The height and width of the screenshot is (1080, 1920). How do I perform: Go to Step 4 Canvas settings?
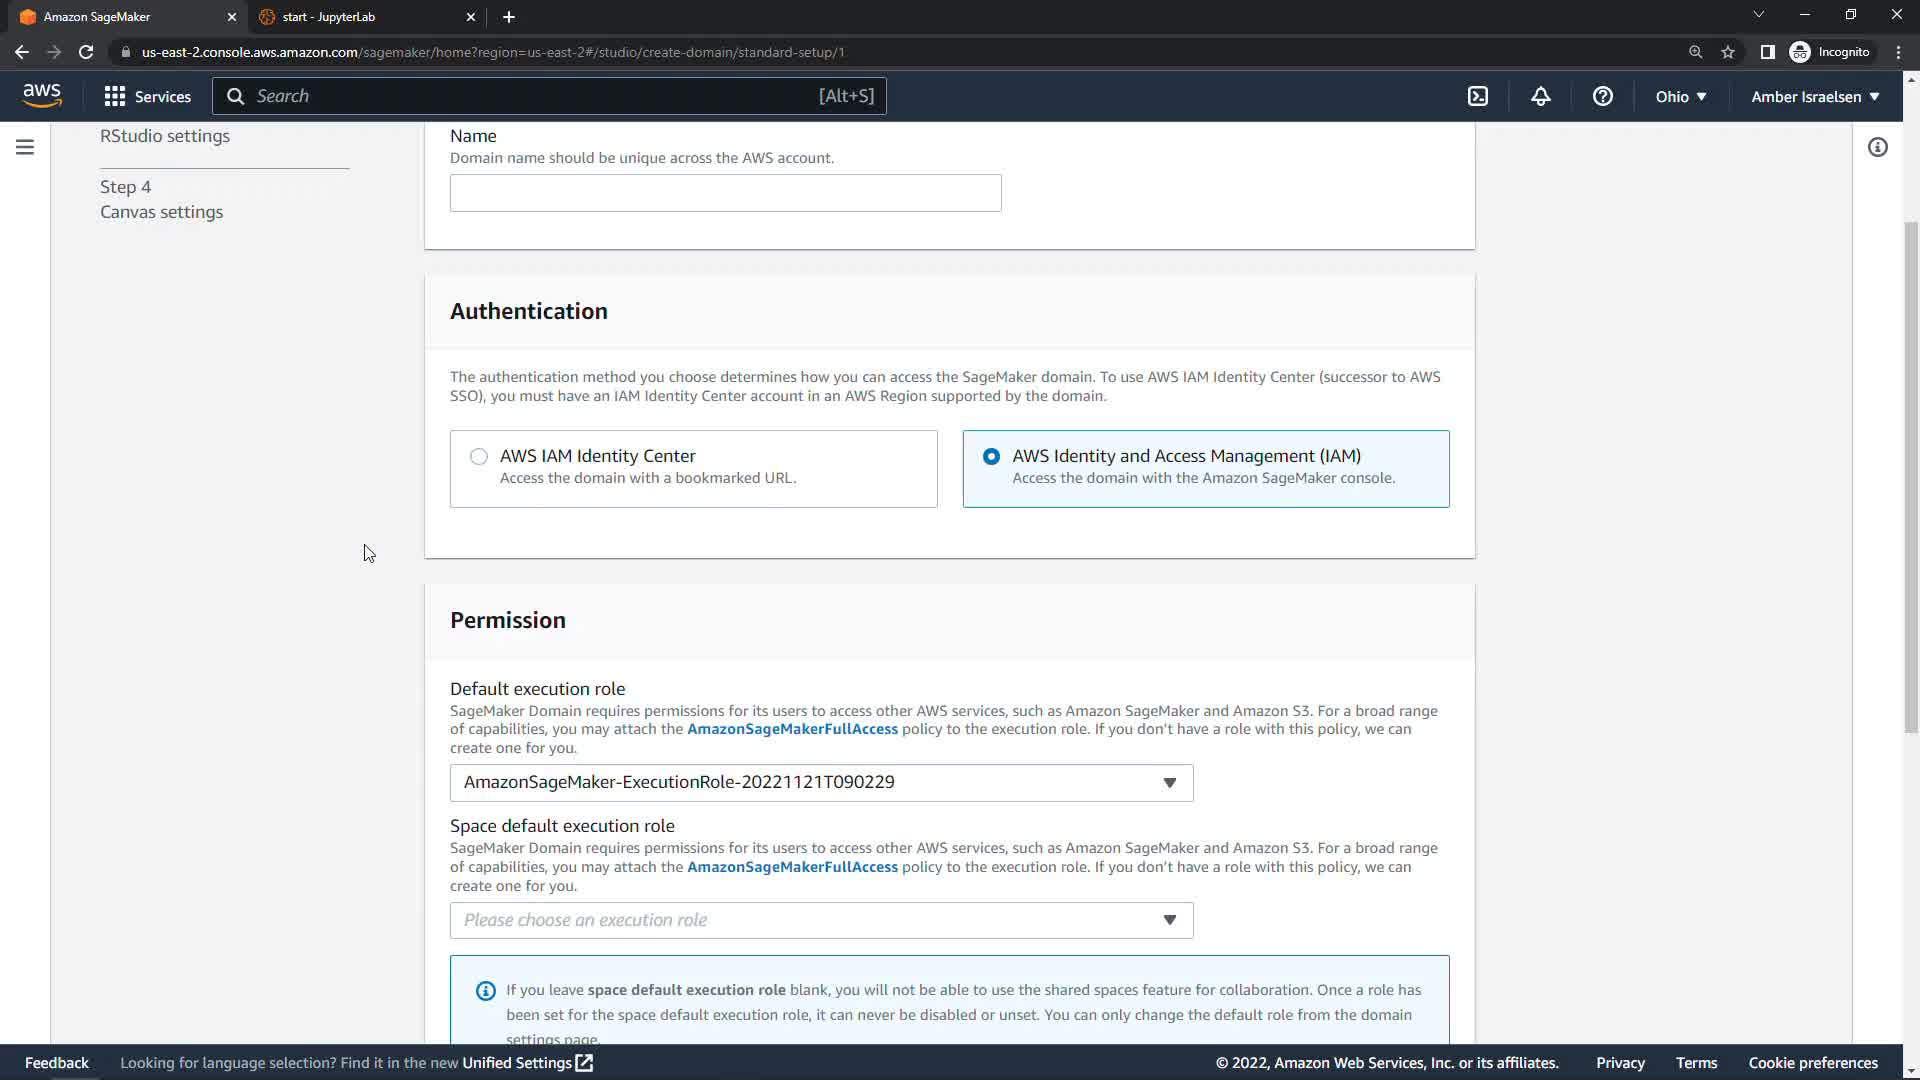pyautogui.click(x=161, y=212)
